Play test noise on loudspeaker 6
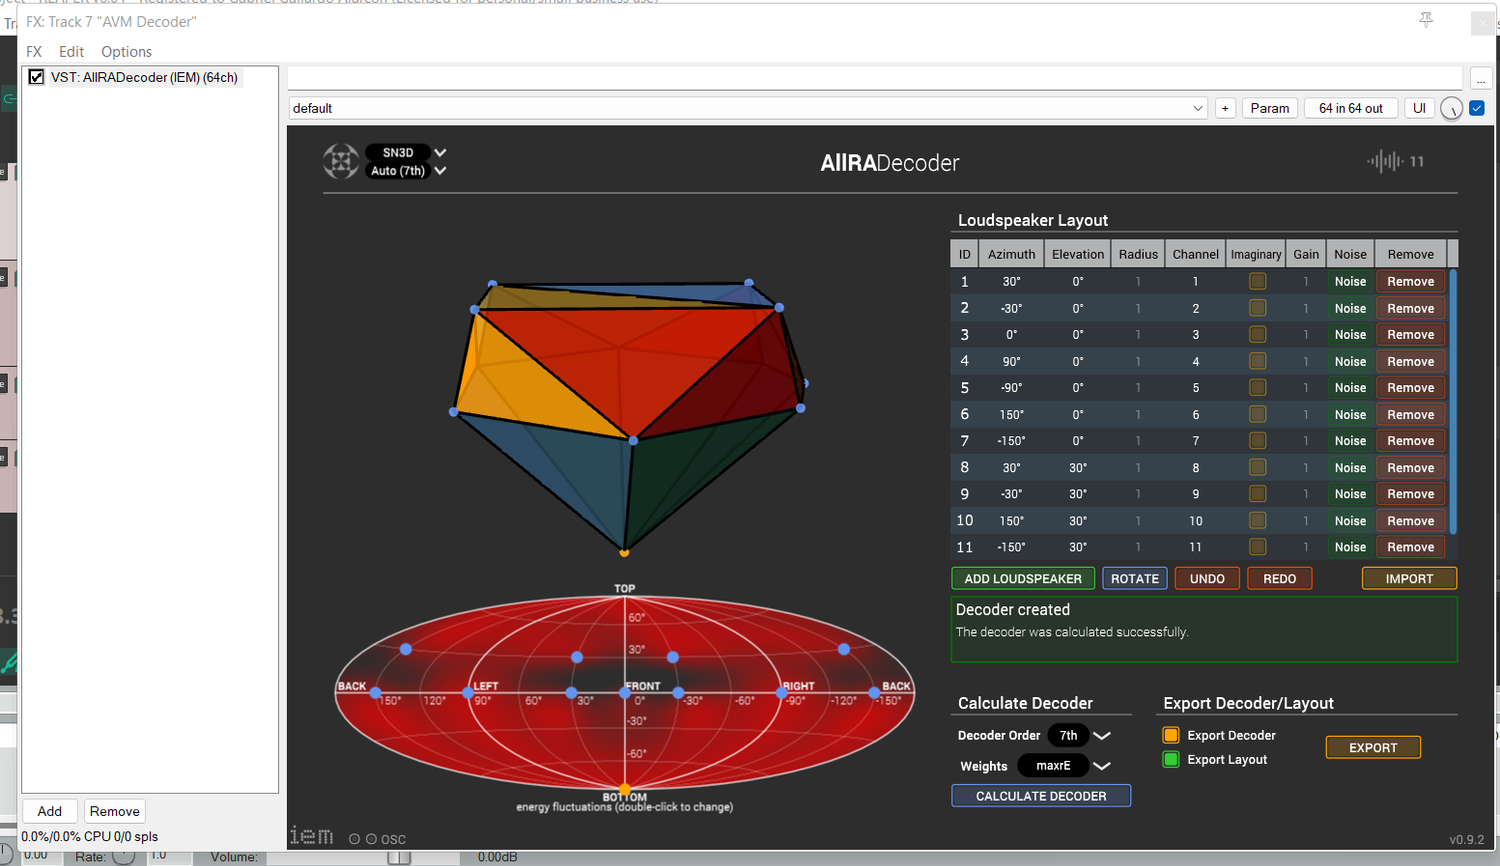 [x=1350, y=415]
